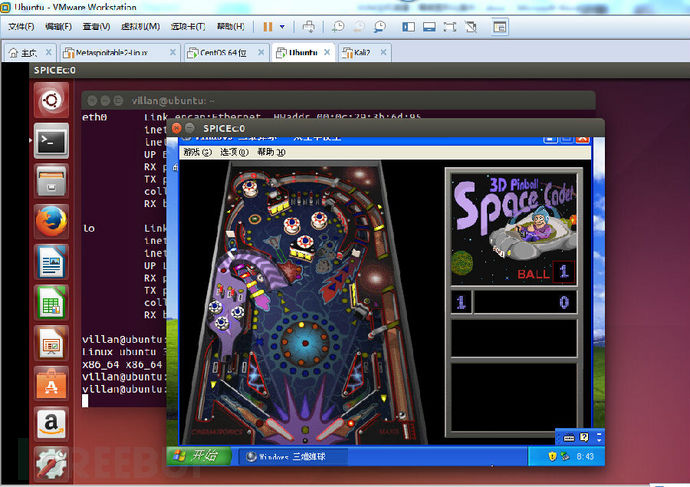Screen dimensions: 690x487
Task: Open Amazon launcher icon
Action: pyautogui.click(x=51, y=424)
